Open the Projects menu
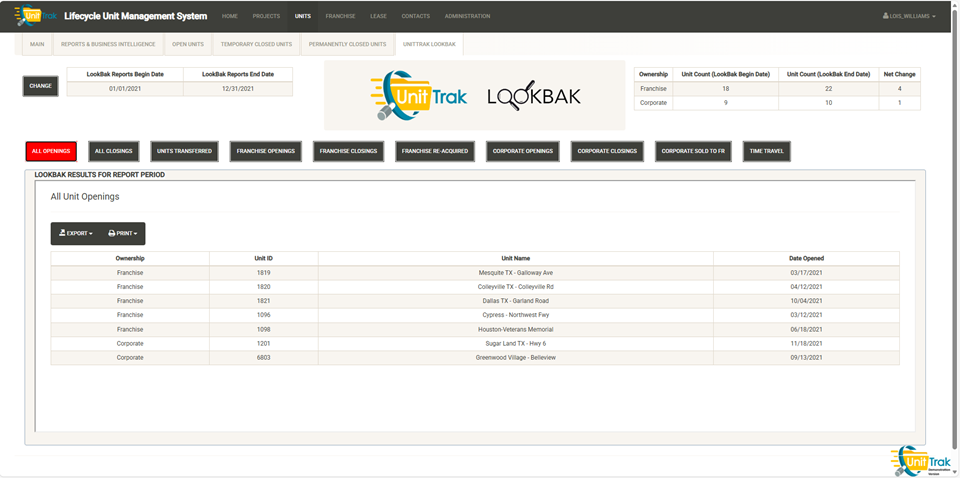This screenshot has height=478, width=960. (266, 16)
